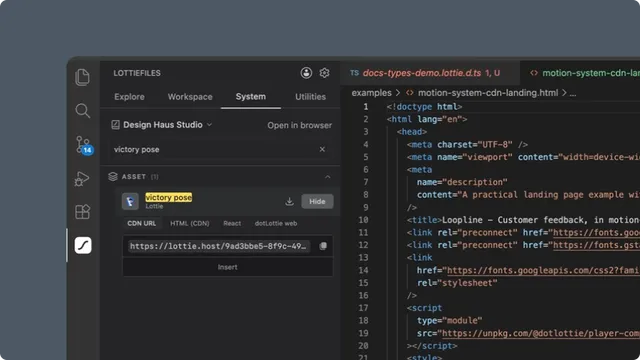640x360 pixels.
Task: Click the Insert button
Action: [x=228, y=267]
